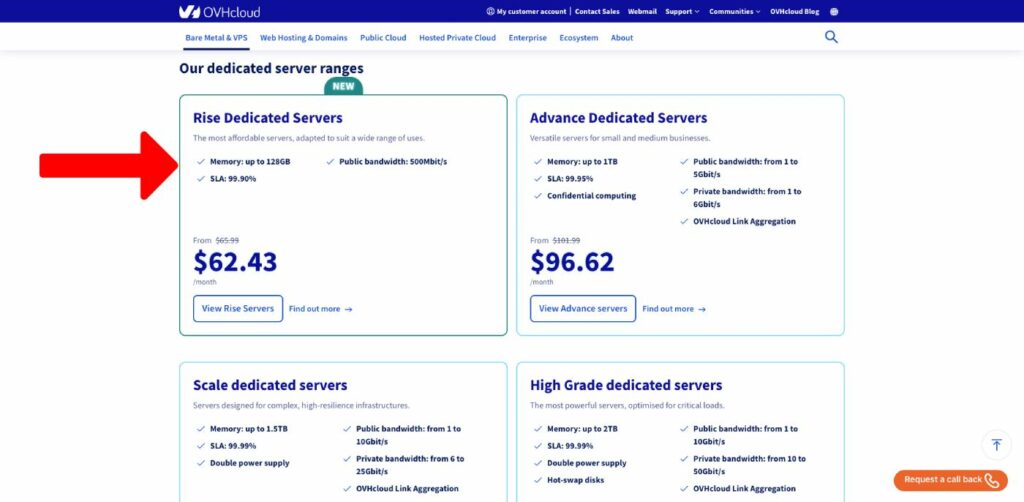
Task: Click the NEW badge on Rise card
Action: (344, 86)
